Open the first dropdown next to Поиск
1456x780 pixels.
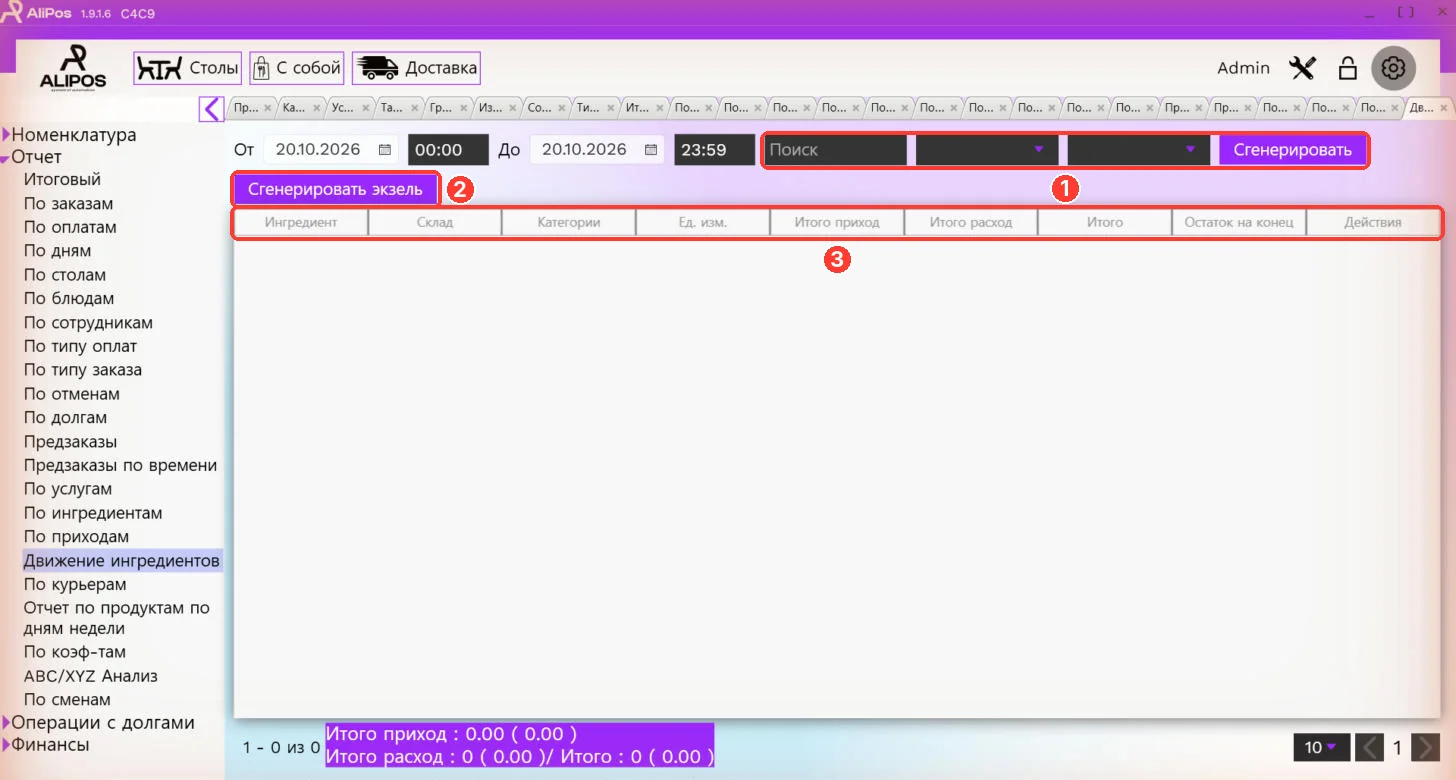point(986,150)
